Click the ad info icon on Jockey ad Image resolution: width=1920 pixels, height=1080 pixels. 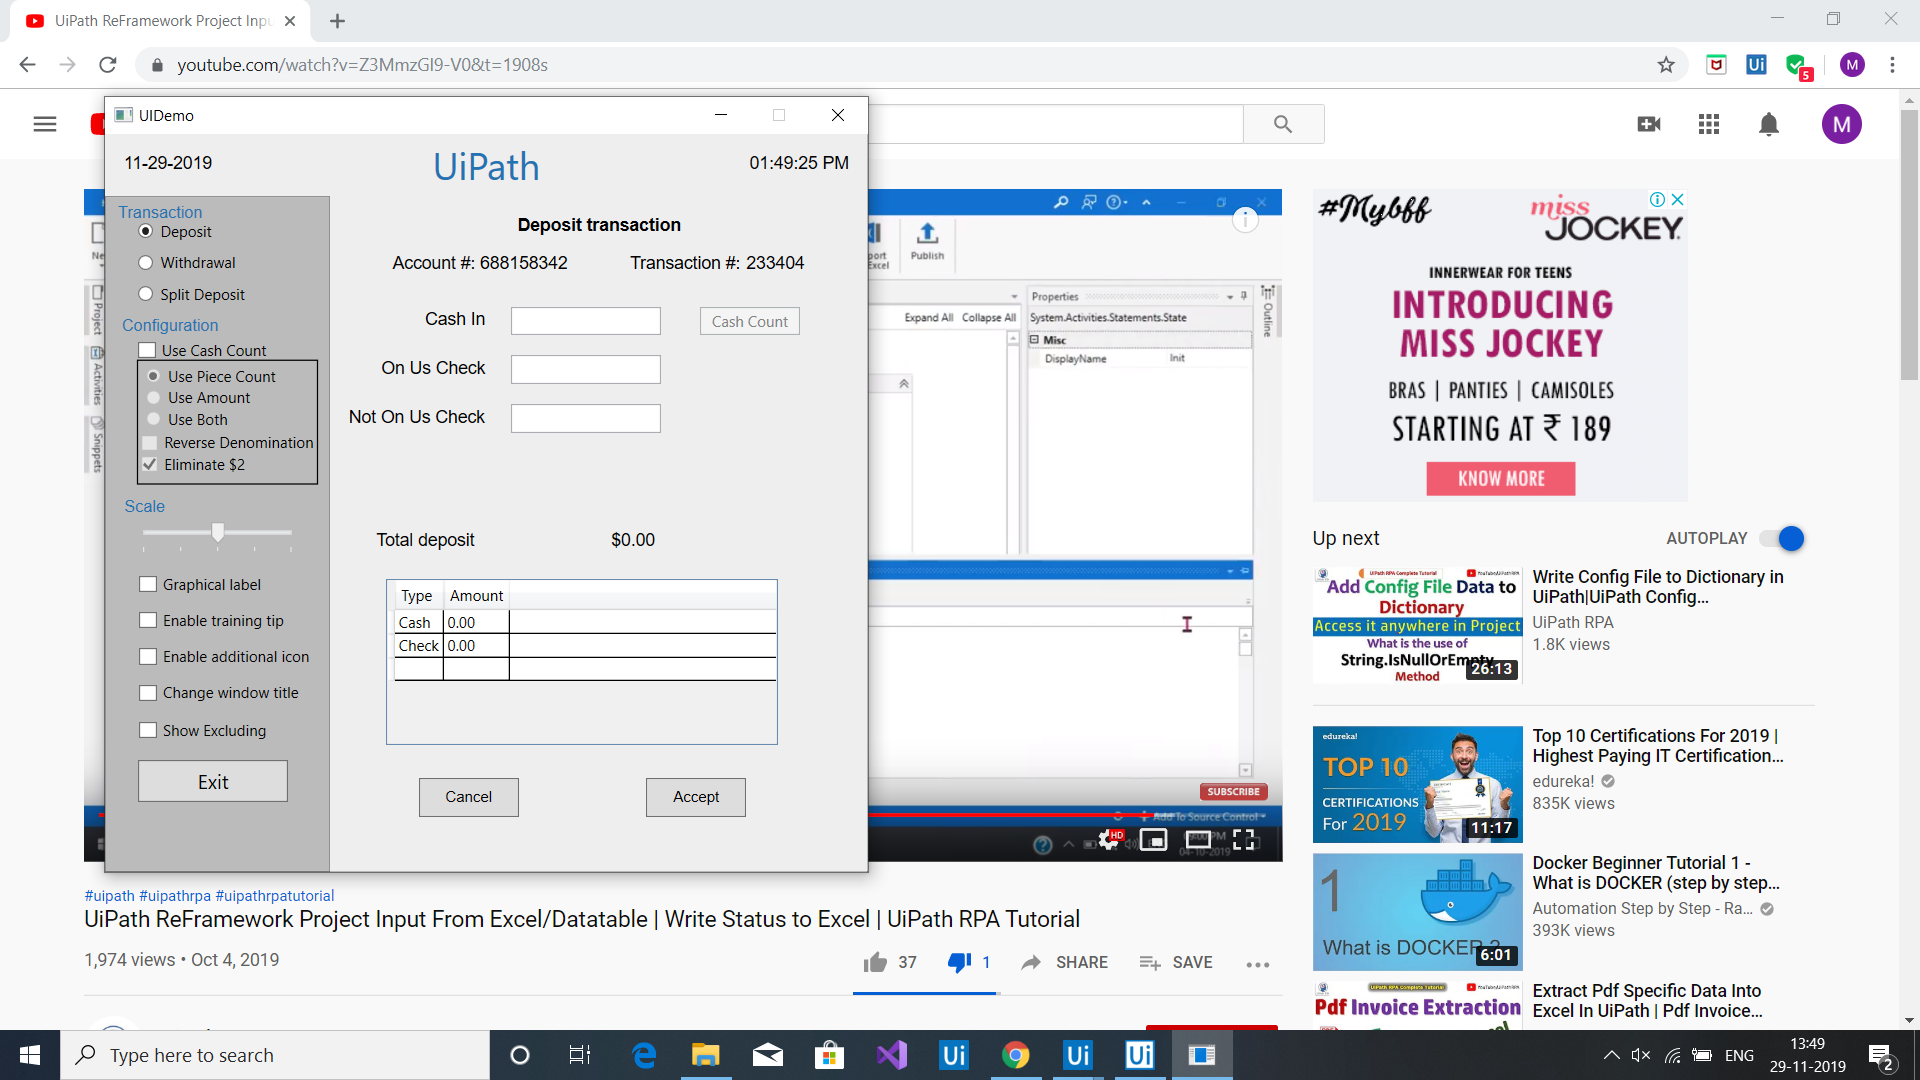tap(1658, 199)
